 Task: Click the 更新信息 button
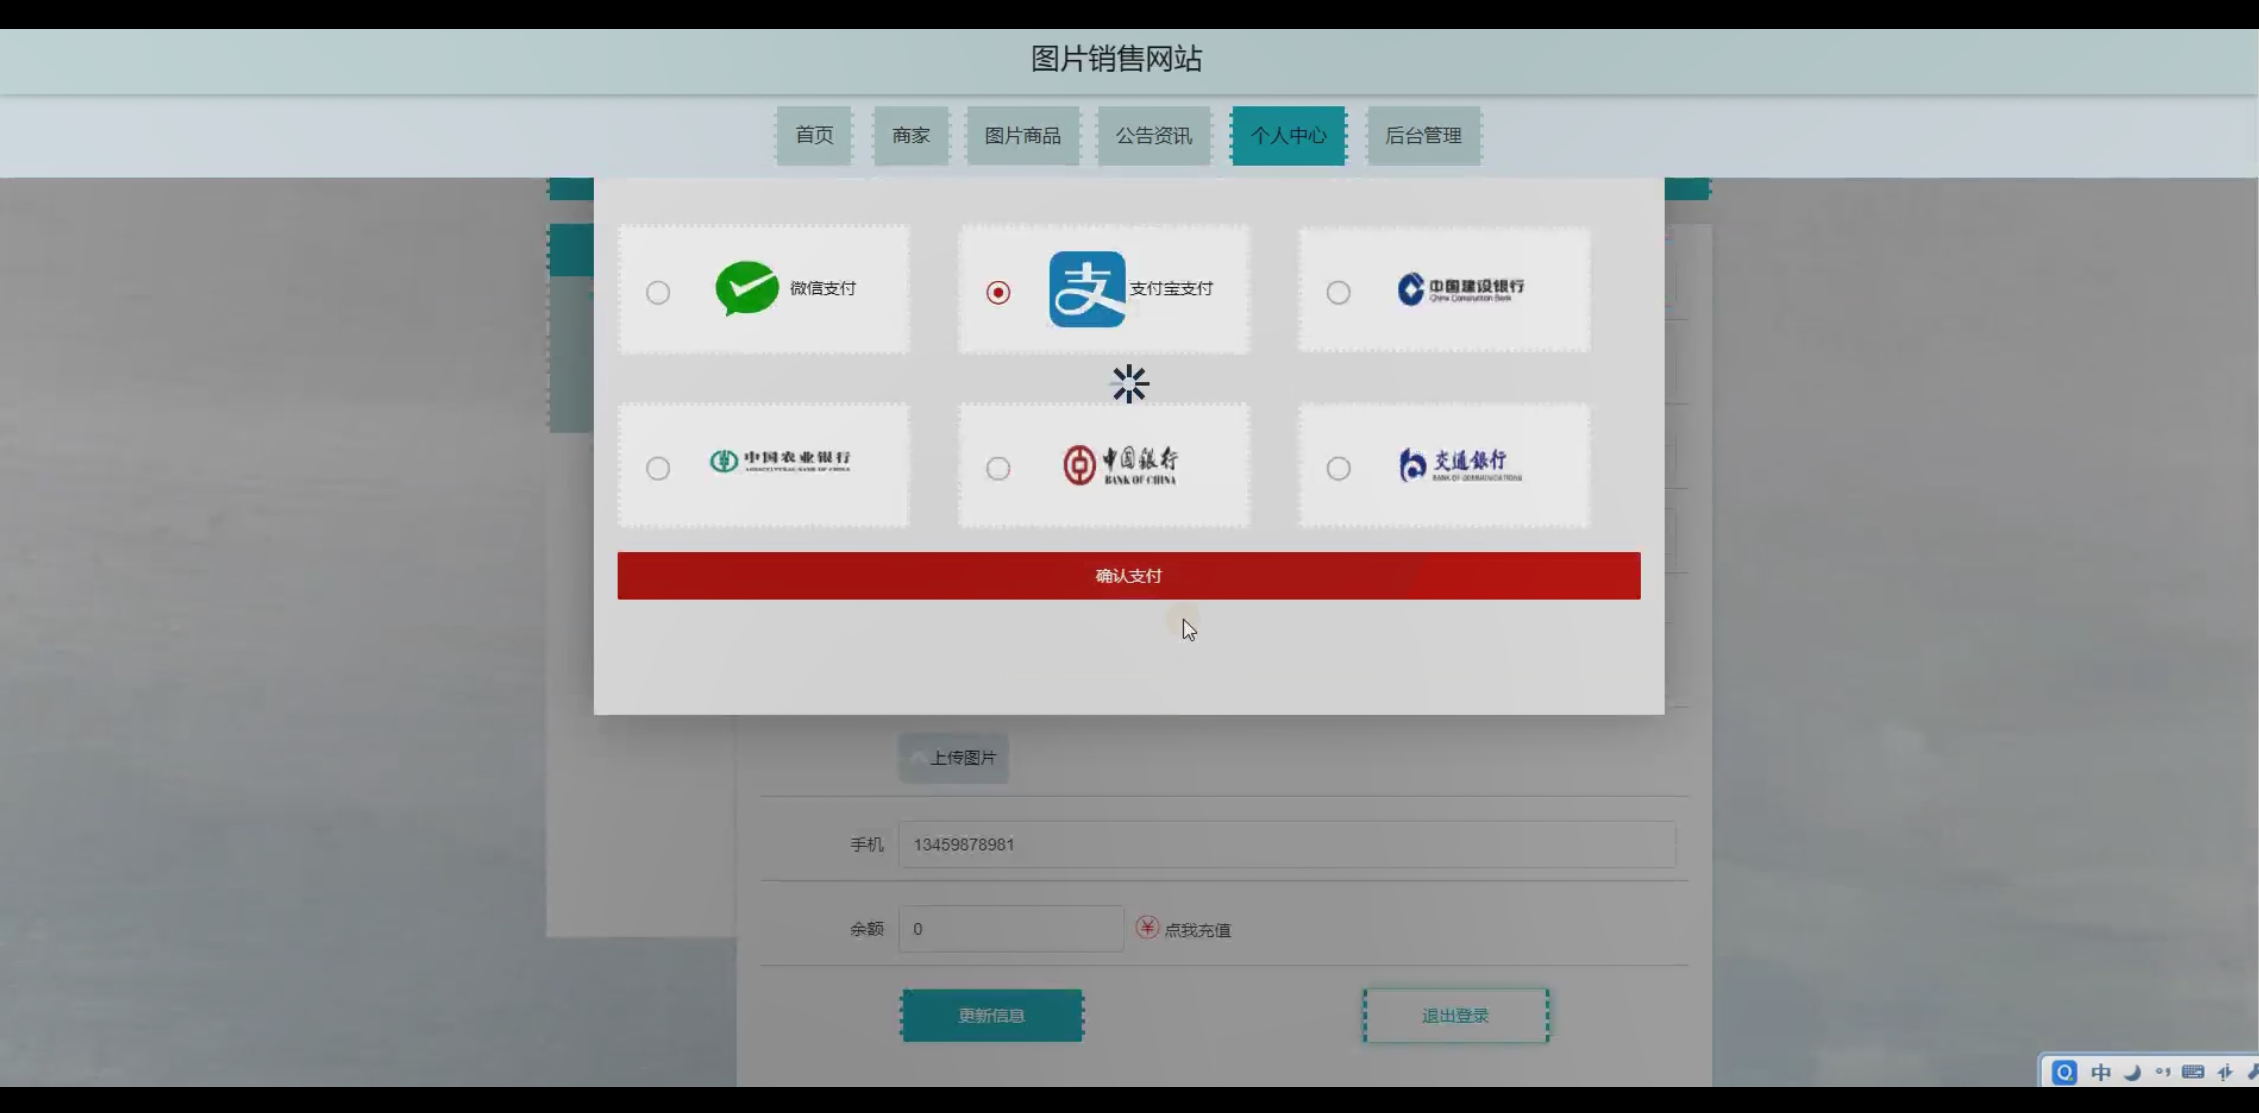pyautogui.click(x=991, y=1016)
